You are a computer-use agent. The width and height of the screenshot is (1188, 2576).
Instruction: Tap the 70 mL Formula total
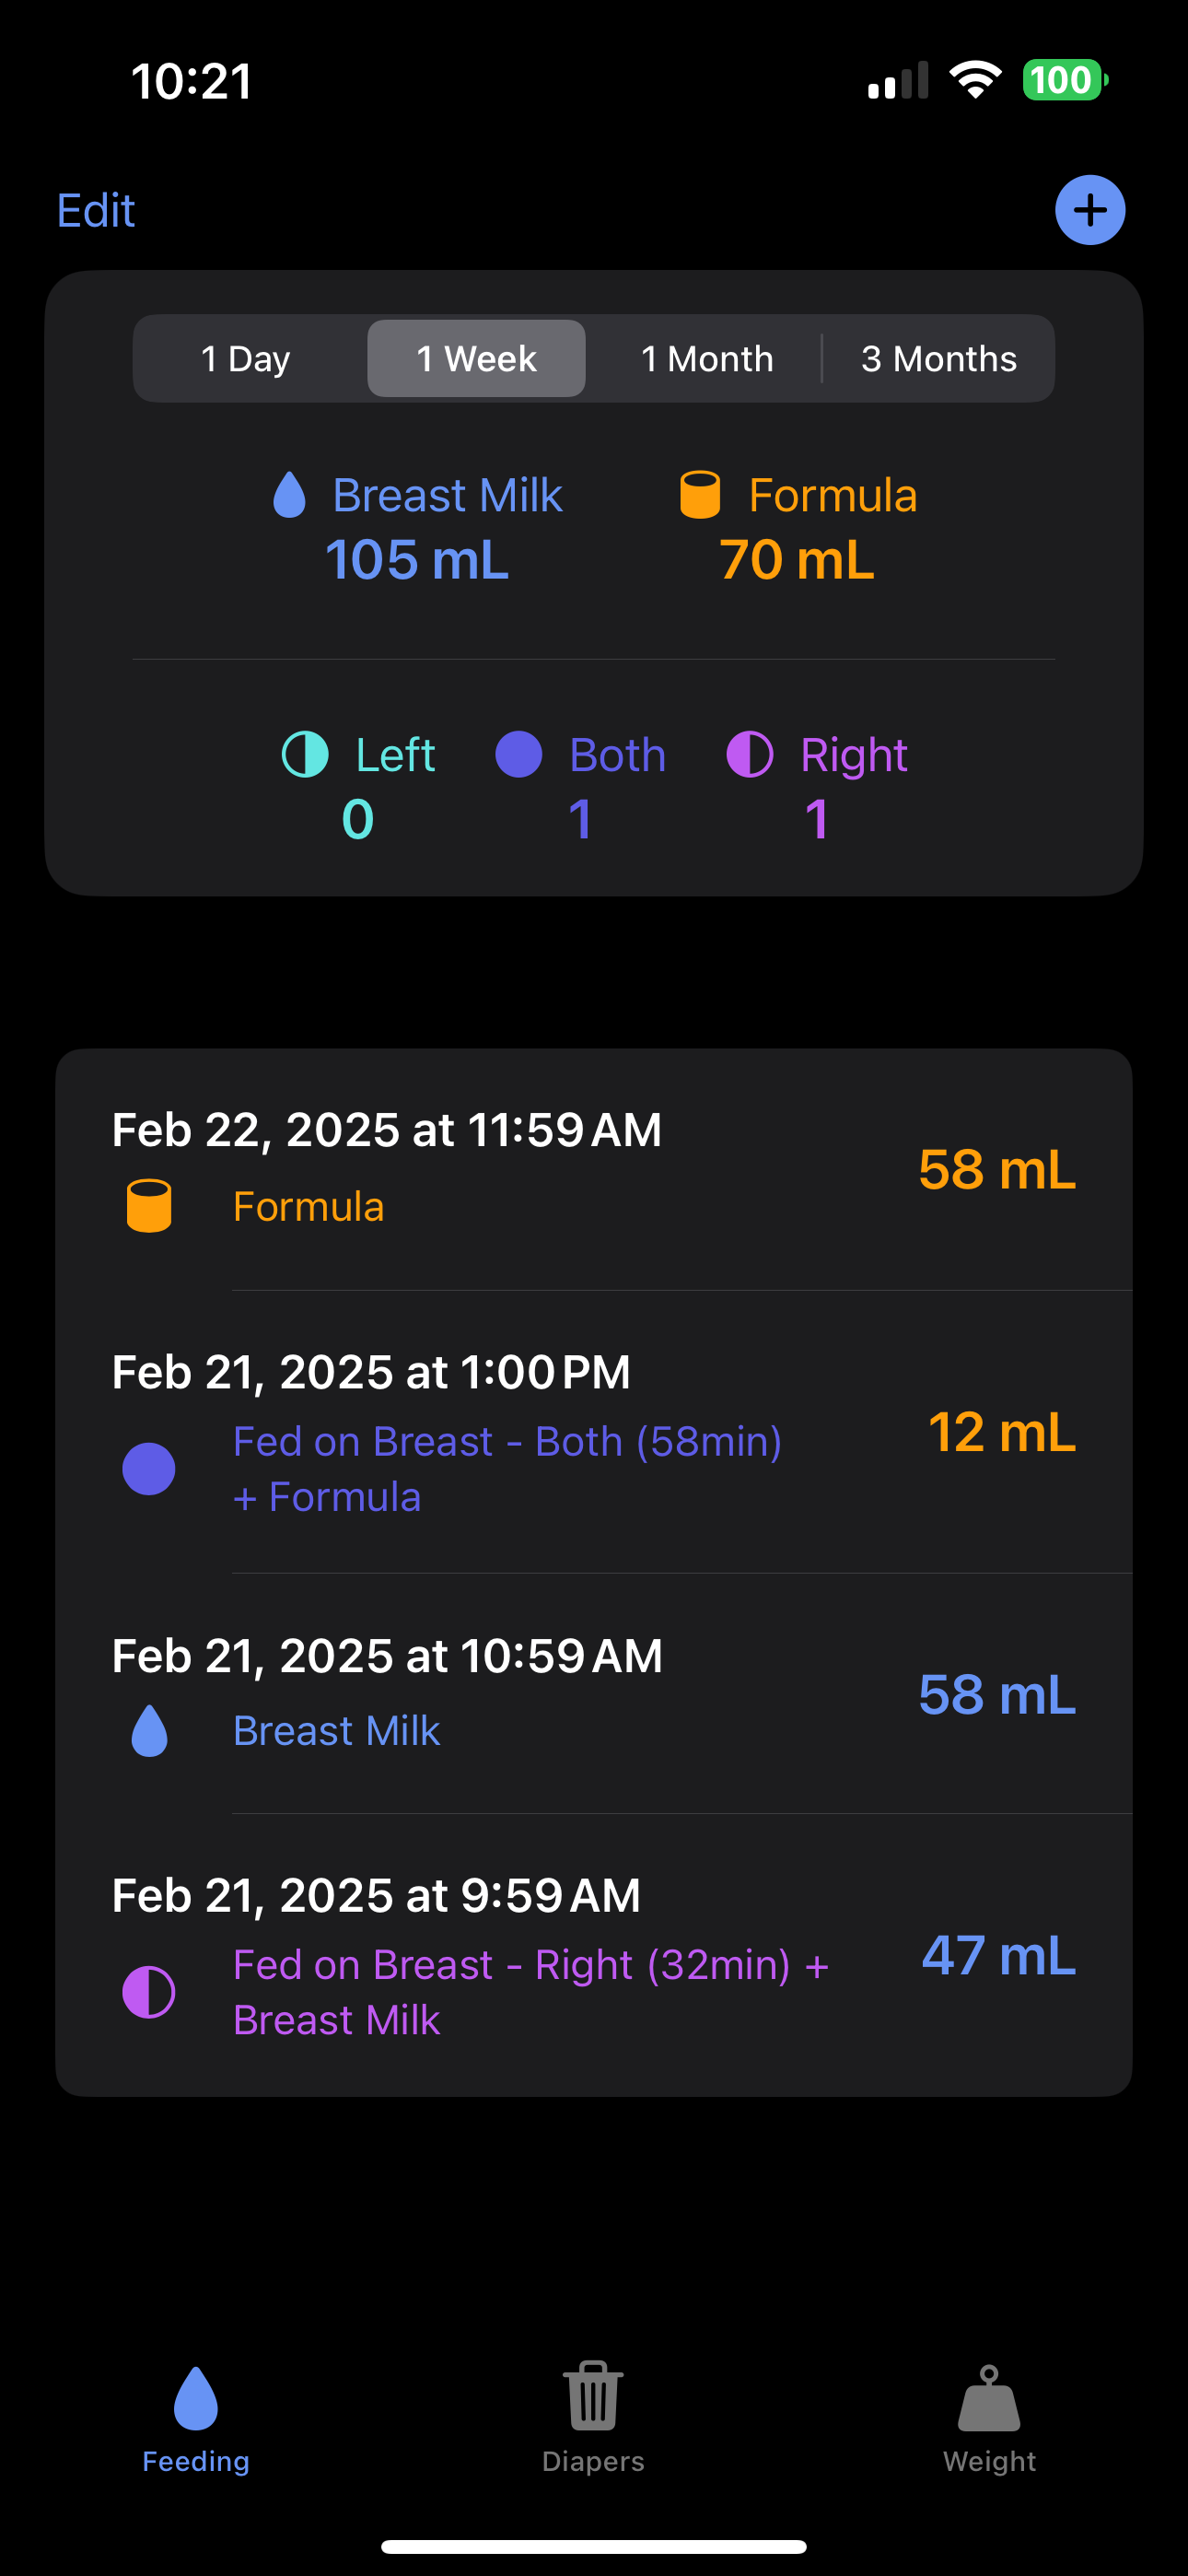pyautogui.click(x=797, y=560)
